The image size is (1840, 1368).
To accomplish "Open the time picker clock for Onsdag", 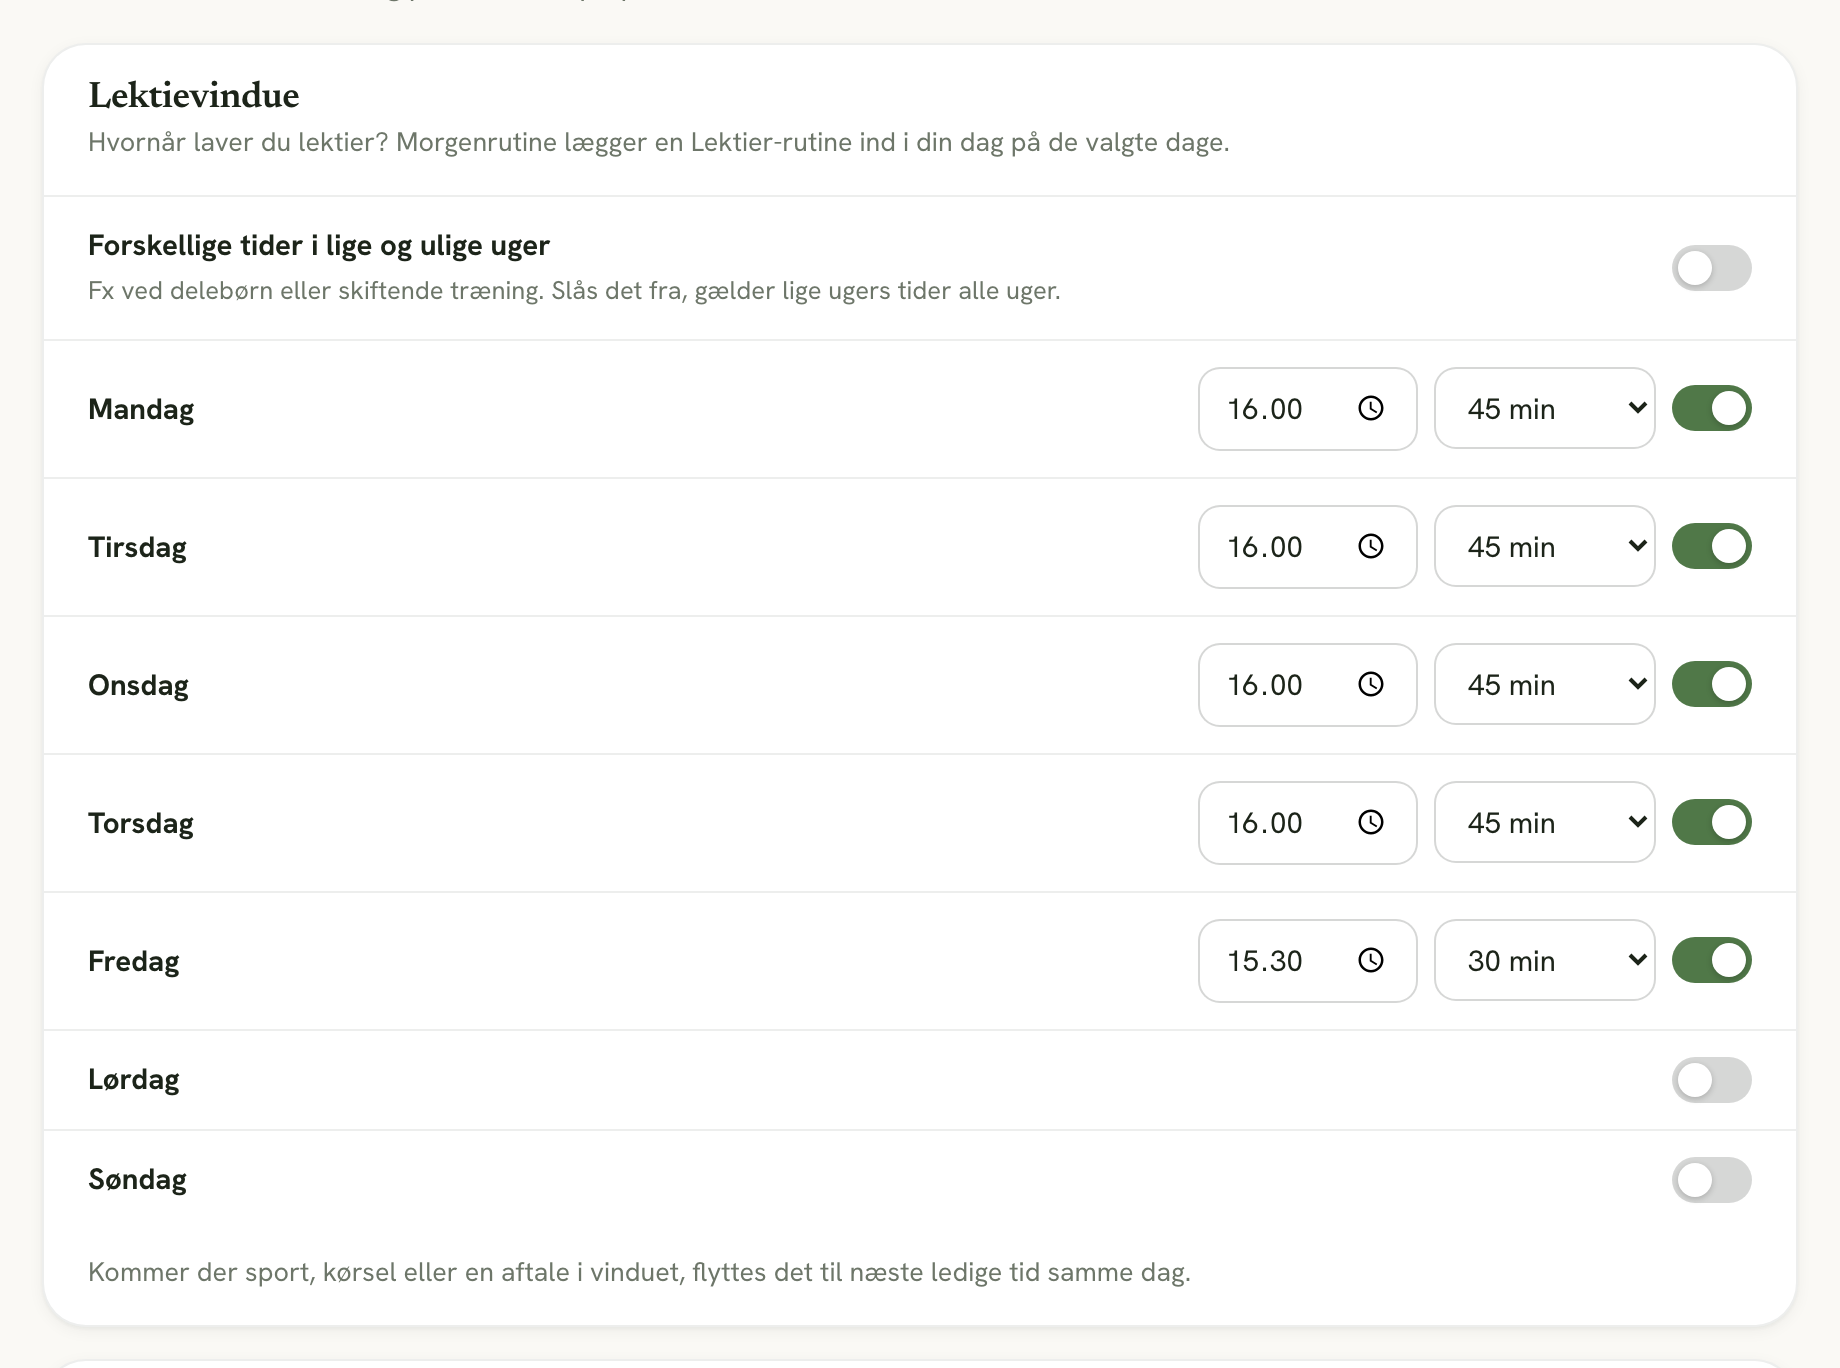I will [x=1371, y=684].
